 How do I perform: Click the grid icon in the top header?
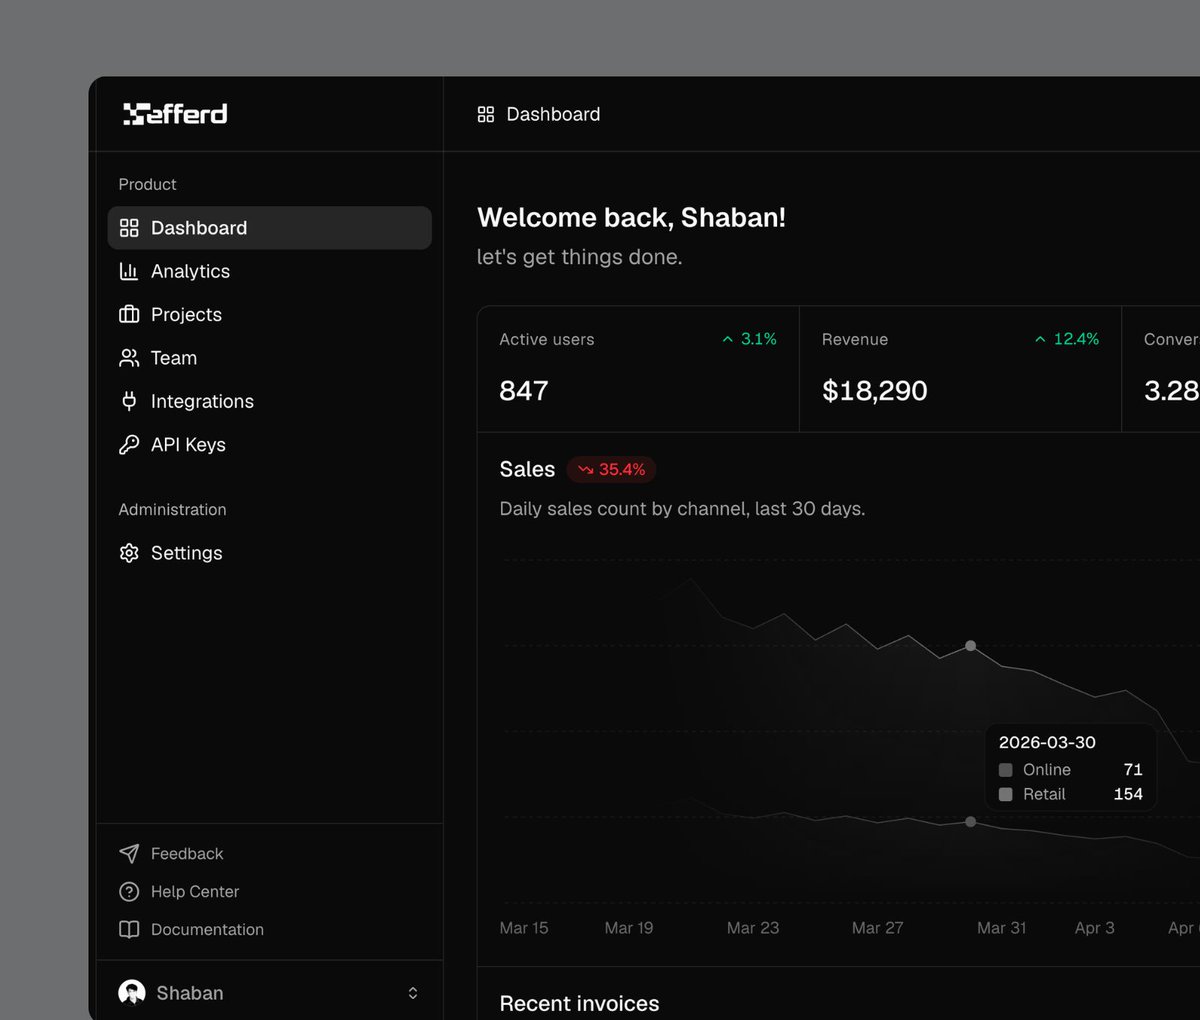486,114
